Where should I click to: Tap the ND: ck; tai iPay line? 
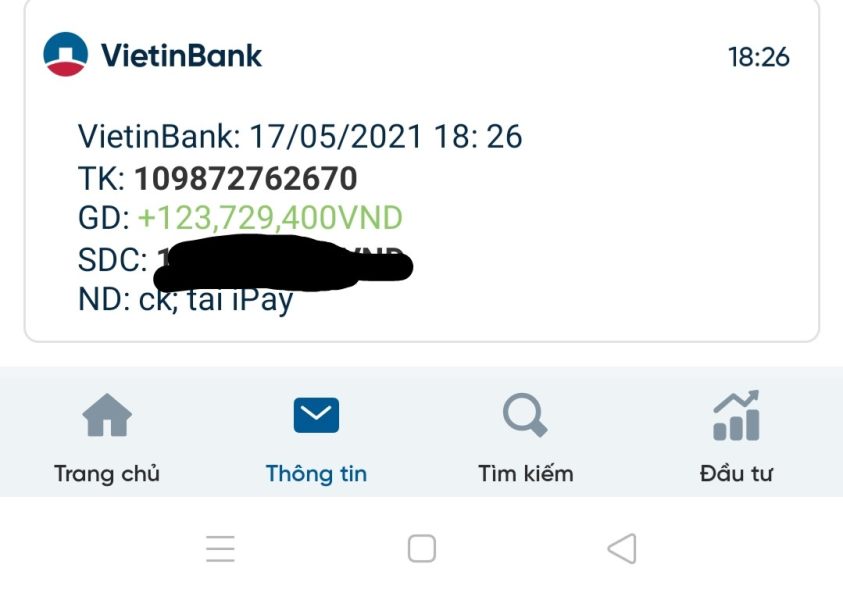[x=185, y=299]
